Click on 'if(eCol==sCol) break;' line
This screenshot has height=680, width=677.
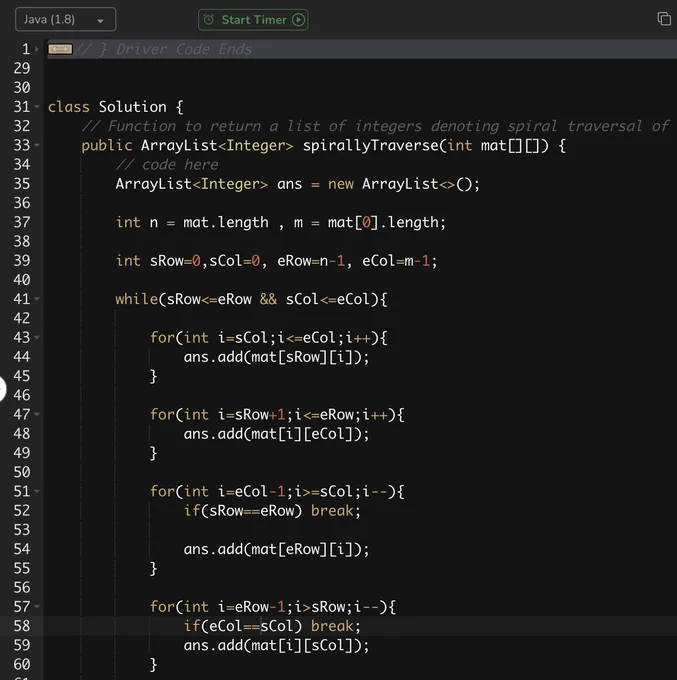[272, 626]
